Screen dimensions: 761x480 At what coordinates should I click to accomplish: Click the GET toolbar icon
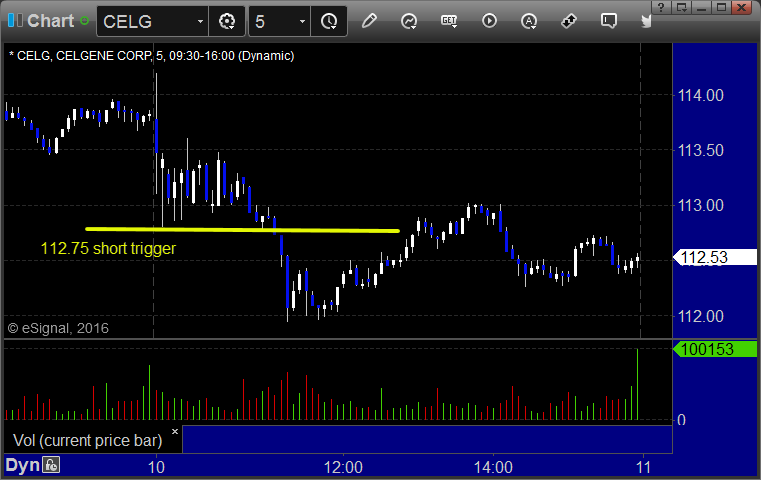449,21
